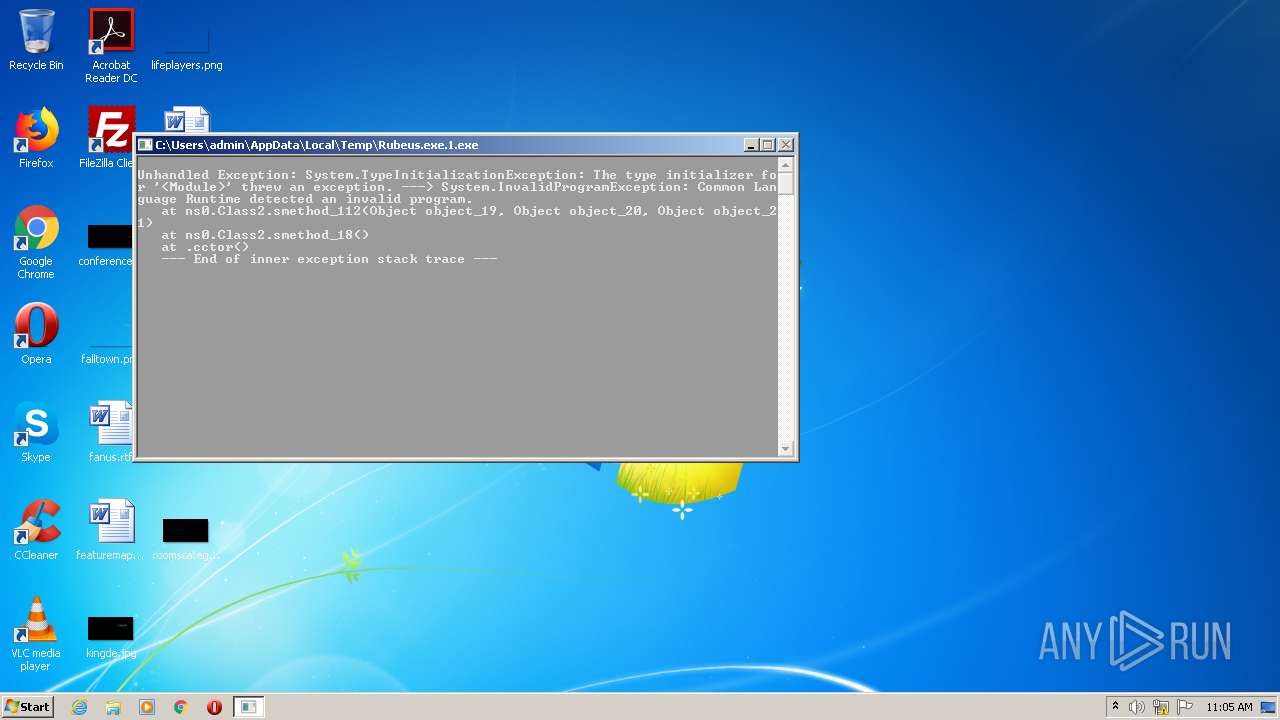Click console scrollbar down arrow
1280x720 pixels.
coord(786,449)
